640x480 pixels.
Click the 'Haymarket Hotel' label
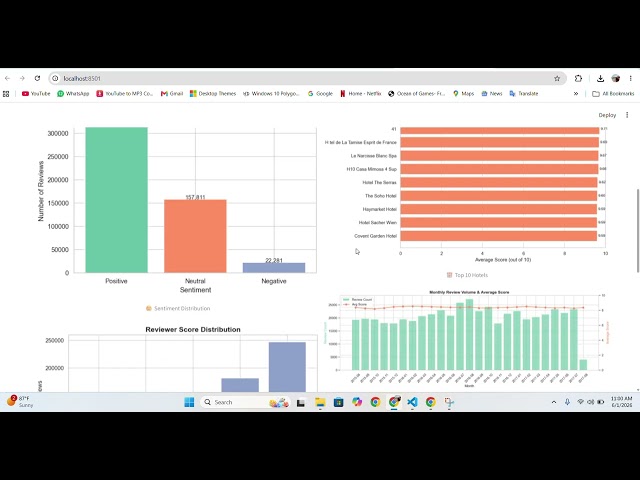point(380,209)
